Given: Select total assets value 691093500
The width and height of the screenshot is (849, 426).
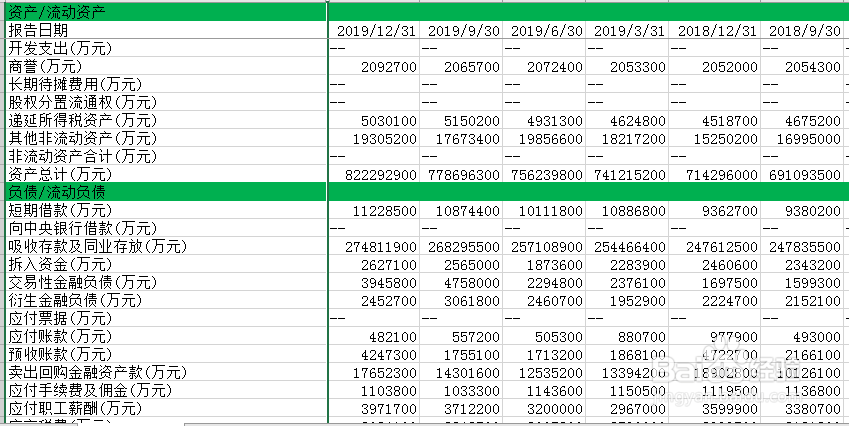Looking at the screenshot, I should coord(801,174).
